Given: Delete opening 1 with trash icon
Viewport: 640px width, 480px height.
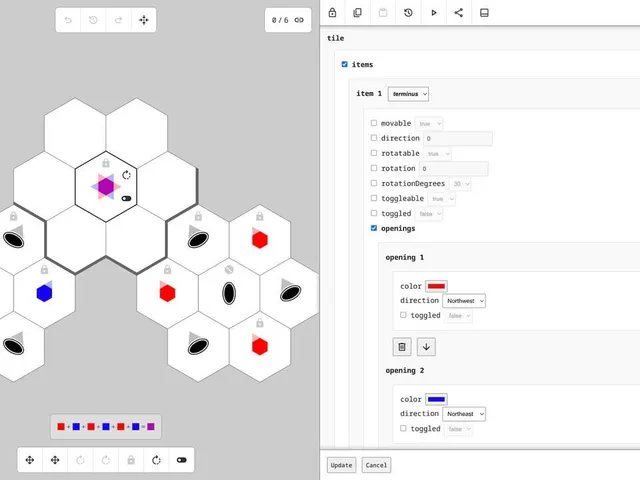Looking at the screenshot, I should pyautogui.click(x=402, y=347).
